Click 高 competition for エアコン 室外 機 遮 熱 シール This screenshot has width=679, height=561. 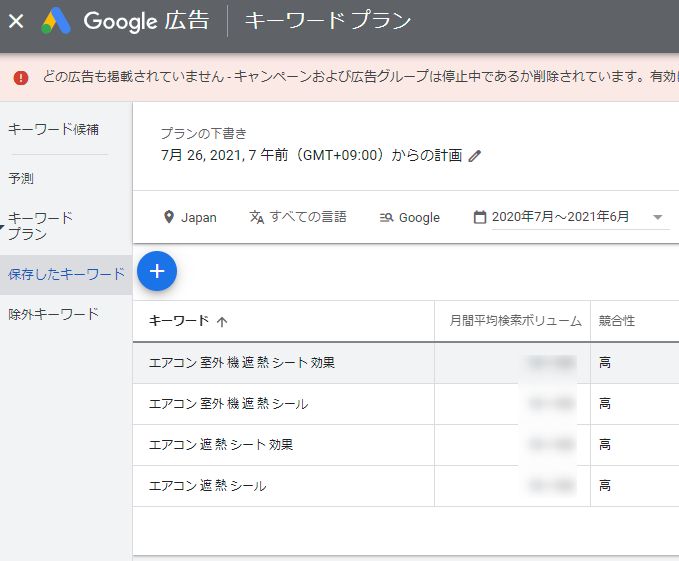click(605, 404)
